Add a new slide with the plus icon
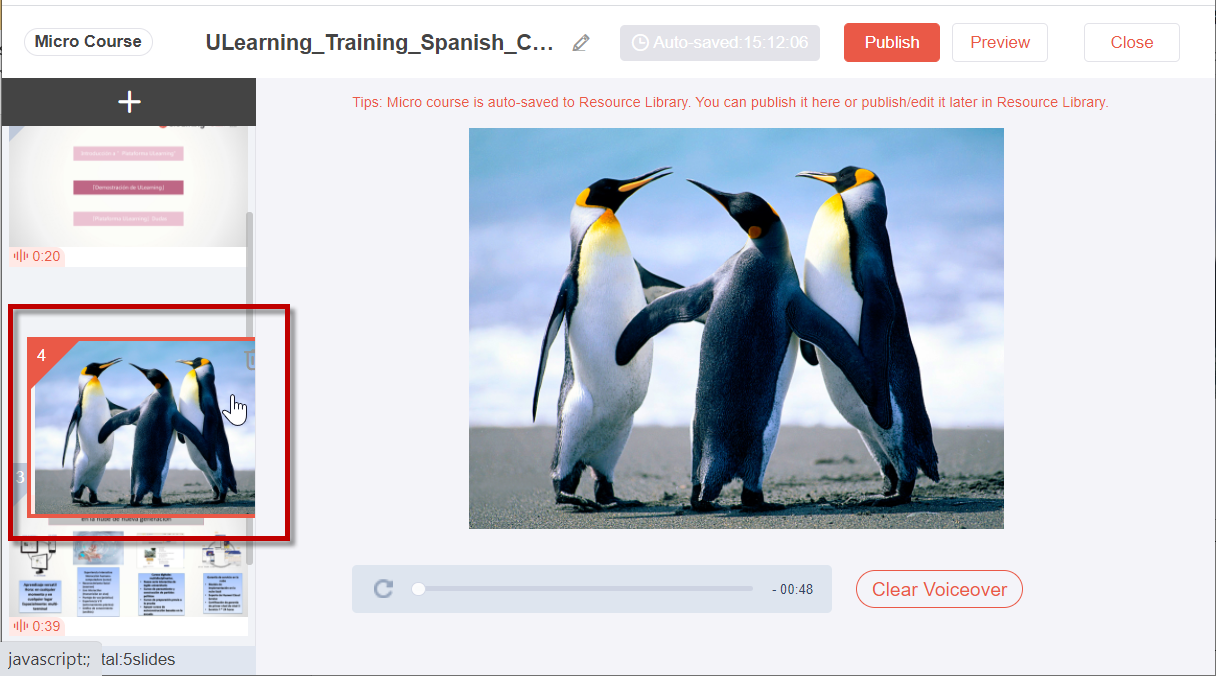This screenshot has height=676, width=1216. 129,102
